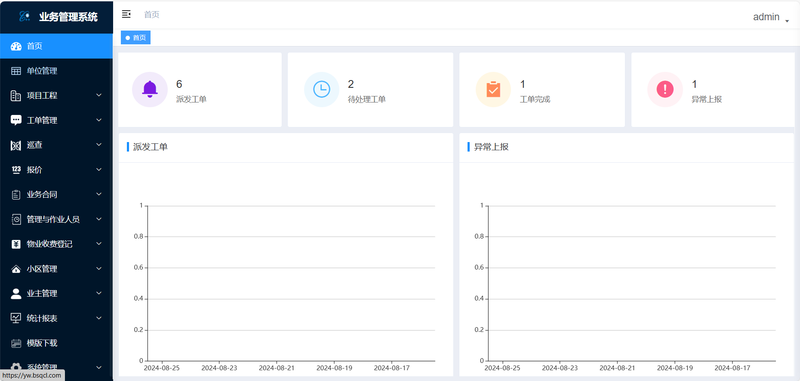Screen dimensions: 800x381
Task: Select the 单位管理 table icon in sidebar
Action: pos(16,71)
